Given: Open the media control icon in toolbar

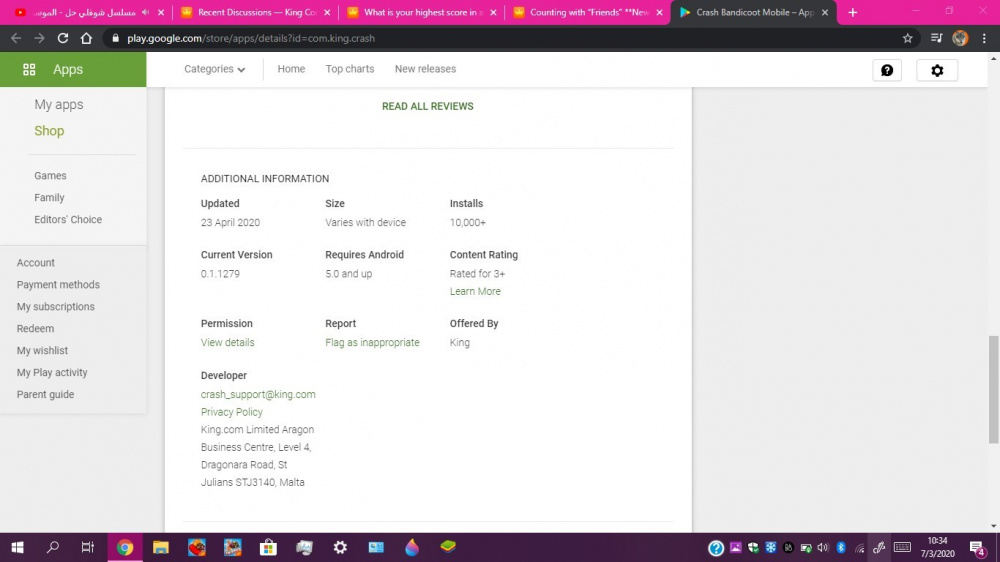Looking at the screenshot, I should click(x=936, y=38).
